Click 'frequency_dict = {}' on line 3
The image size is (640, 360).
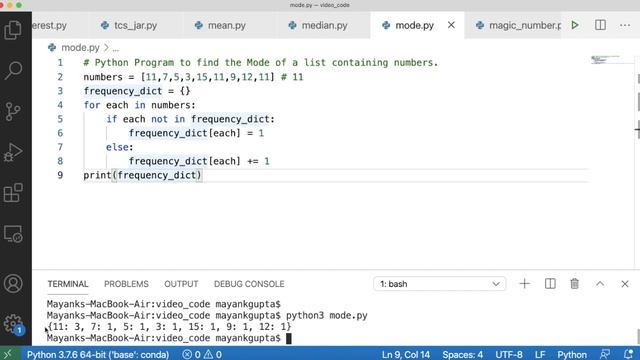click(137, 91)
